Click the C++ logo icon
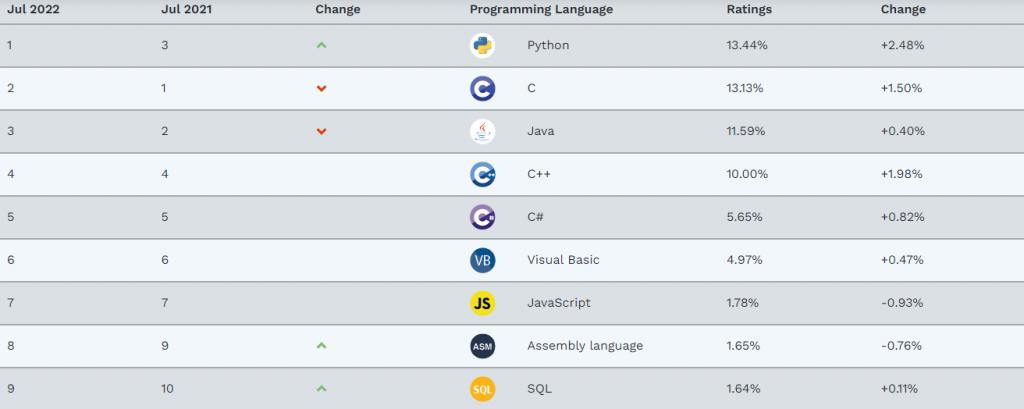 [483, 175]
